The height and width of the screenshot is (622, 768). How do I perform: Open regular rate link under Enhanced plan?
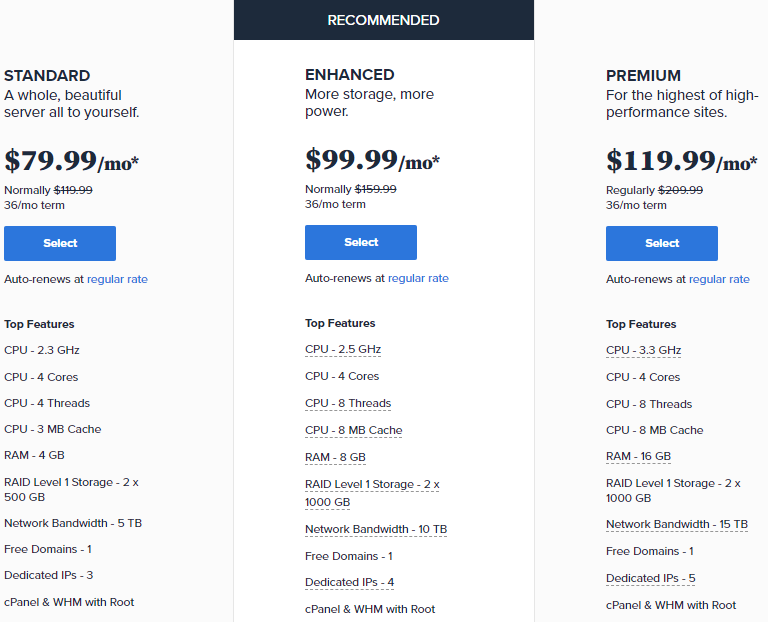418,278
